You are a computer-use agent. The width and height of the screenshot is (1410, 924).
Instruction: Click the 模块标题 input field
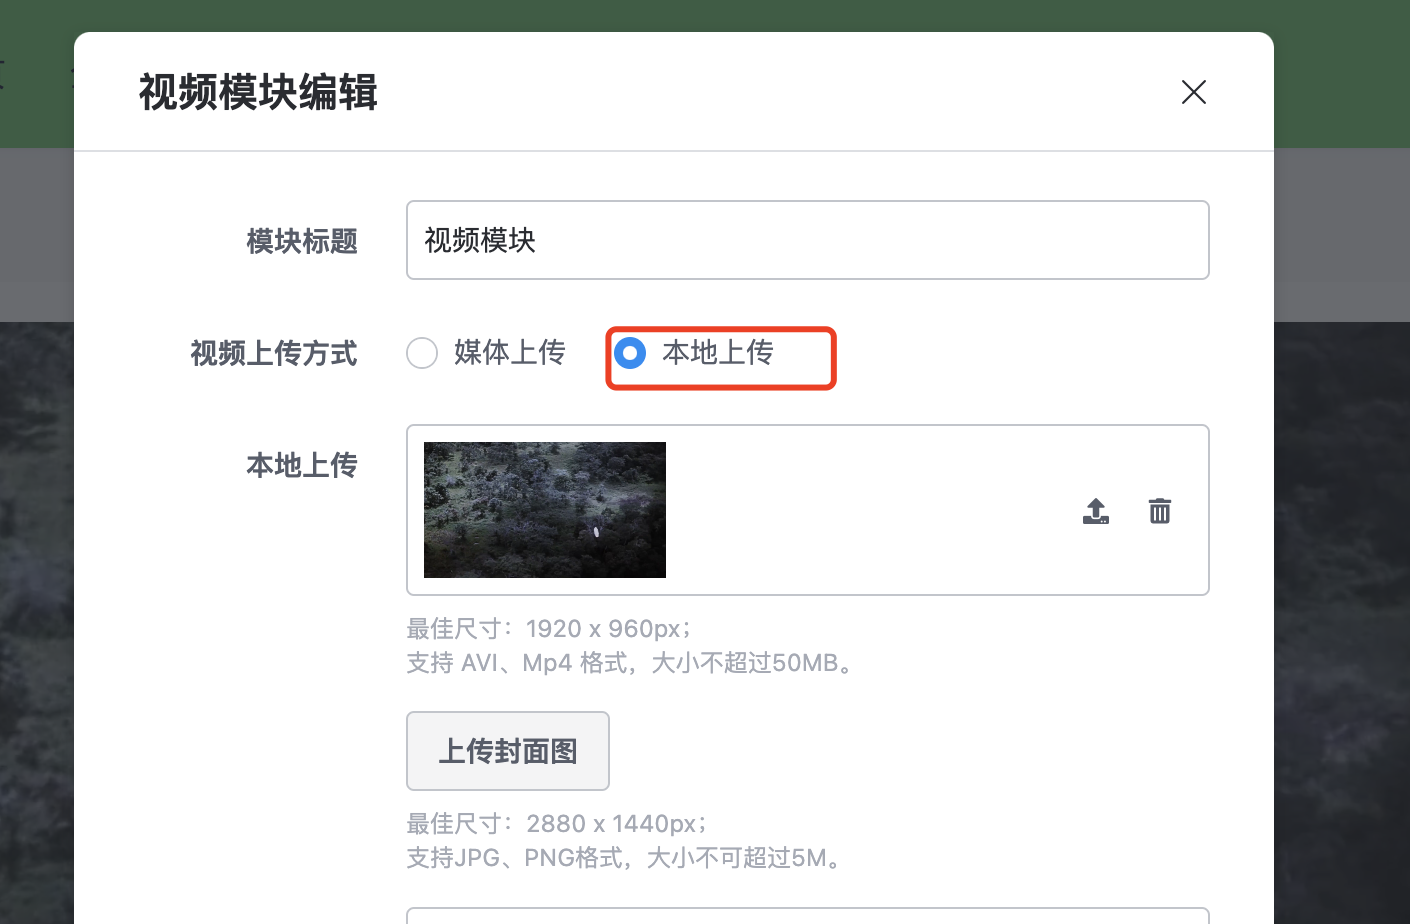pyautogui.click(x=808, y=240)
